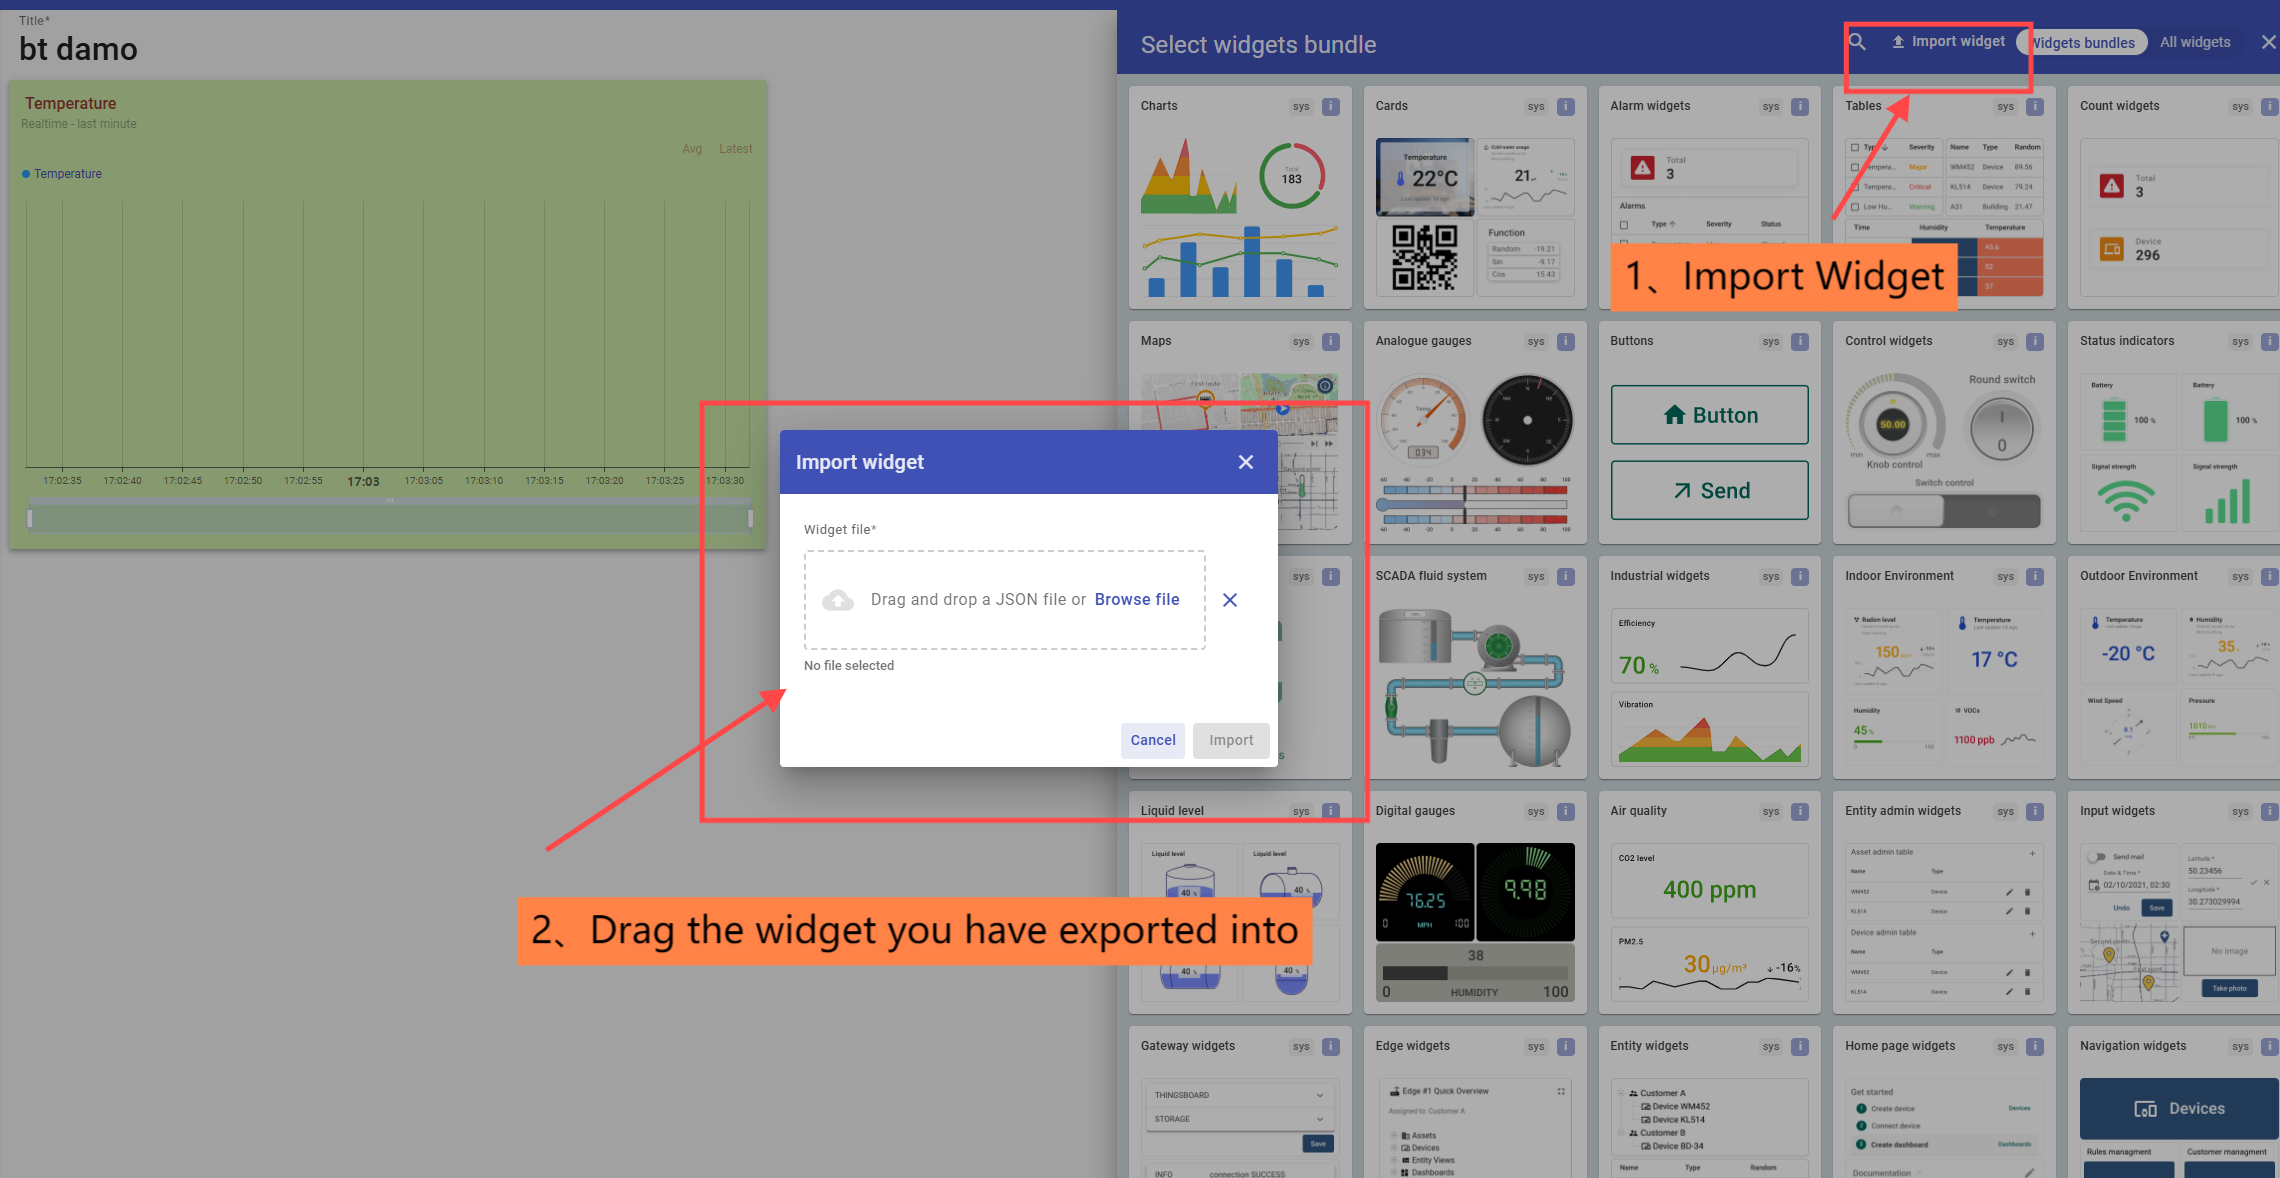Open info icon on Air quality bundle
The image size is (2280, 1178).
point(1800,811)
